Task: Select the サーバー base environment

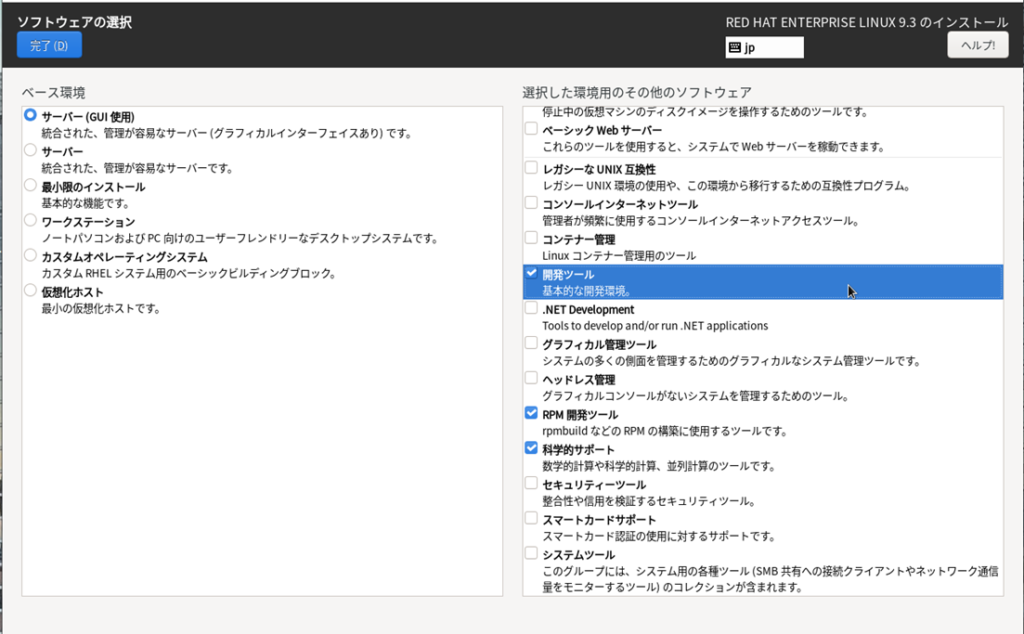Action: coord(31,151)
